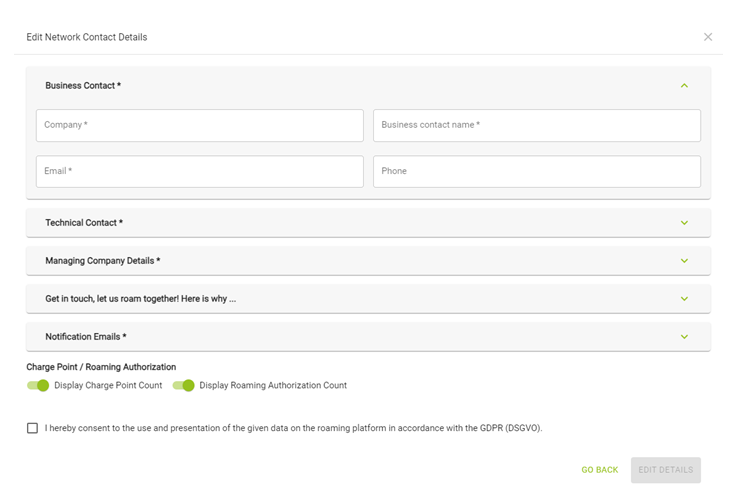The width and height of the screenshot is (749, 498).
Task: Click the EDIT DETAILS button
Action: (x=665, y=470)
